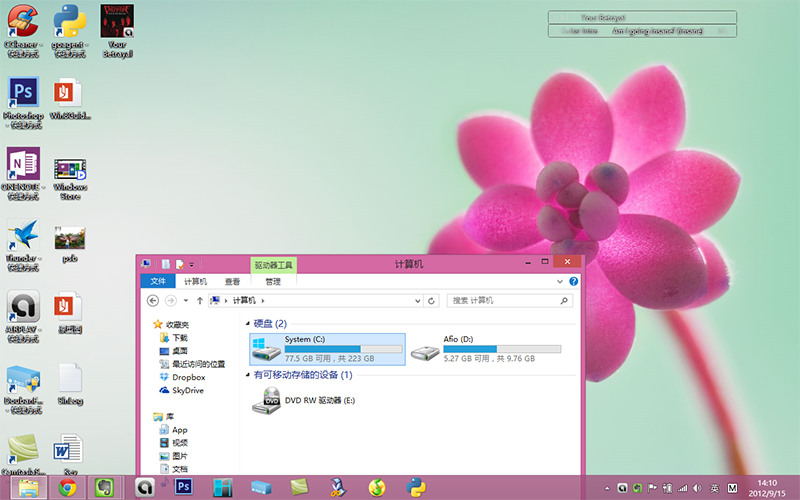800x500 pixels.
Task: Open 桌面 in the navigation pane
Action: [x=173, y=351]
